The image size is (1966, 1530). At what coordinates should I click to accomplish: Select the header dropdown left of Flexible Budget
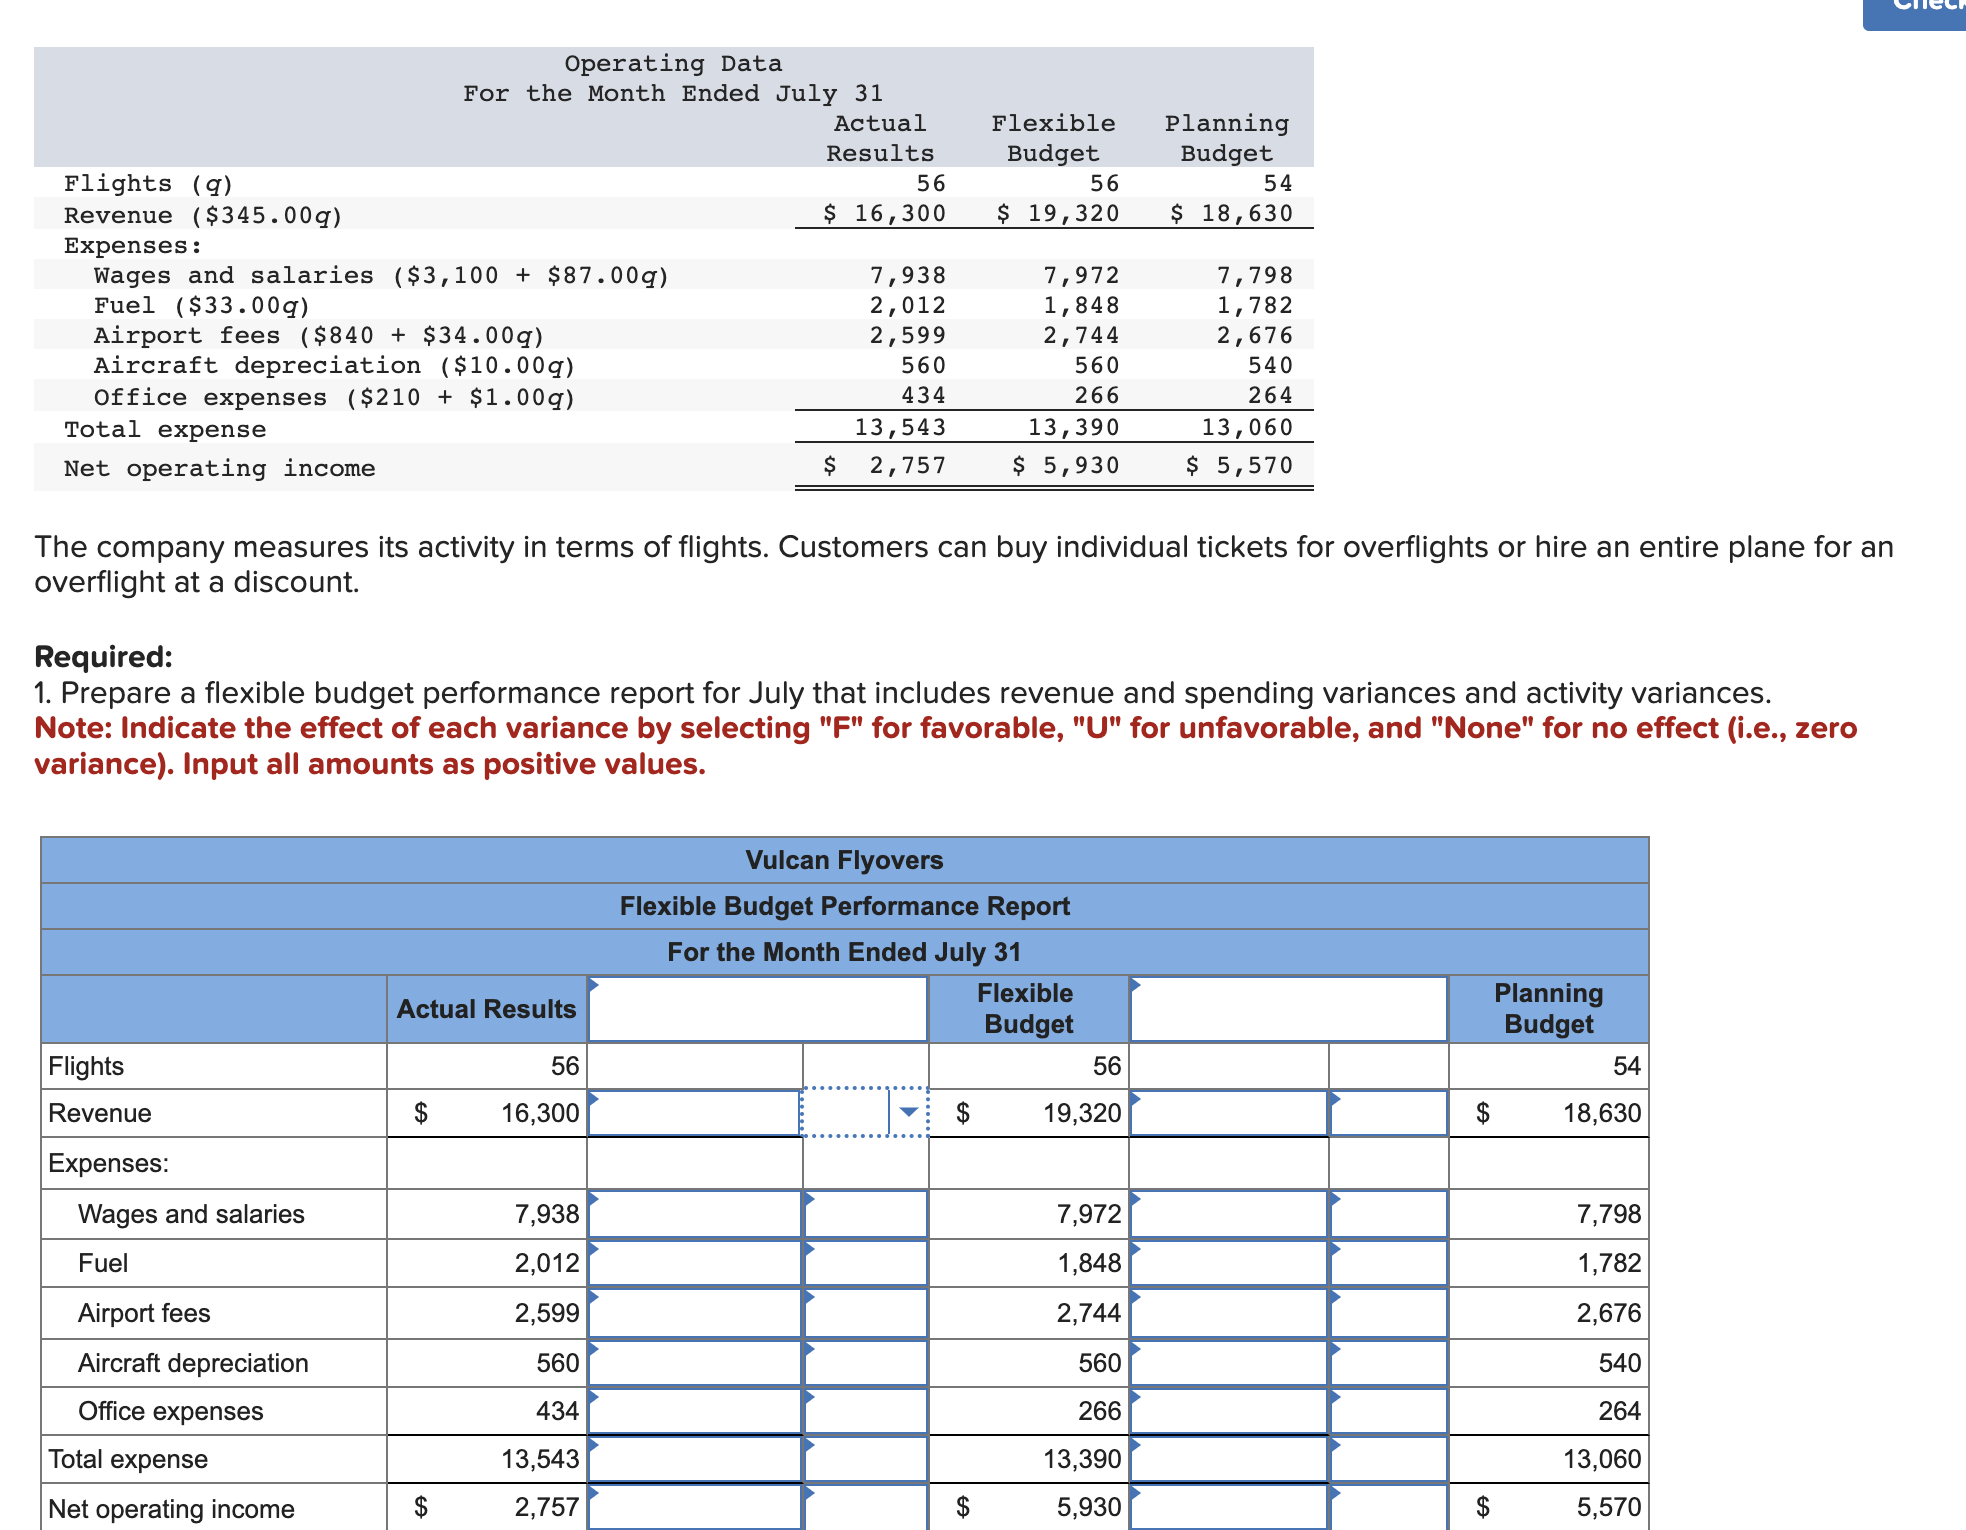click(758, 1009)
